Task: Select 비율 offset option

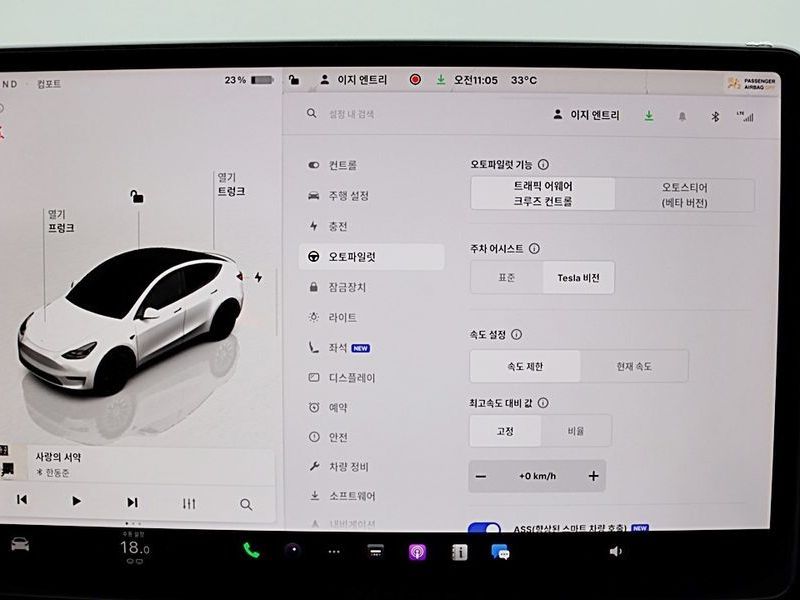Action: click(576, 431)
